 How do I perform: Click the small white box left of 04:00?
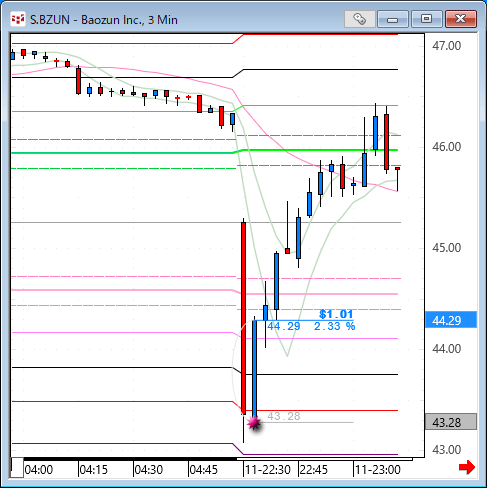coord(17,468)
